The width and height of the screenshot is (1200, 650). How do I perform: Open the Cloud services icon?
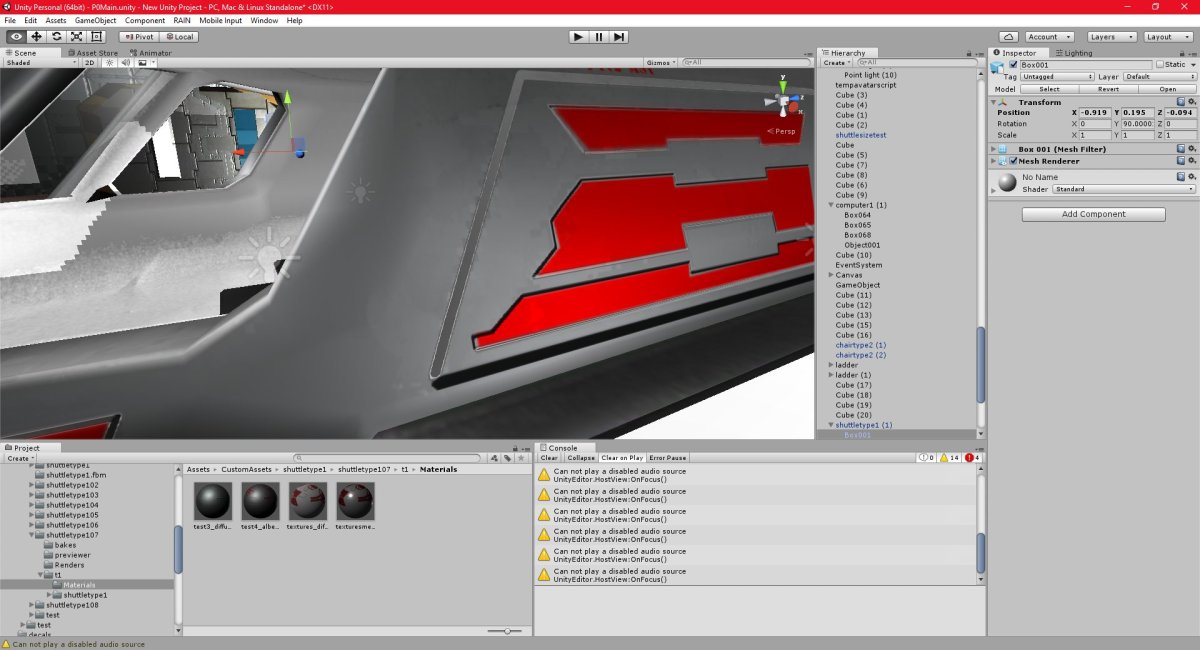coord(1008,36)
